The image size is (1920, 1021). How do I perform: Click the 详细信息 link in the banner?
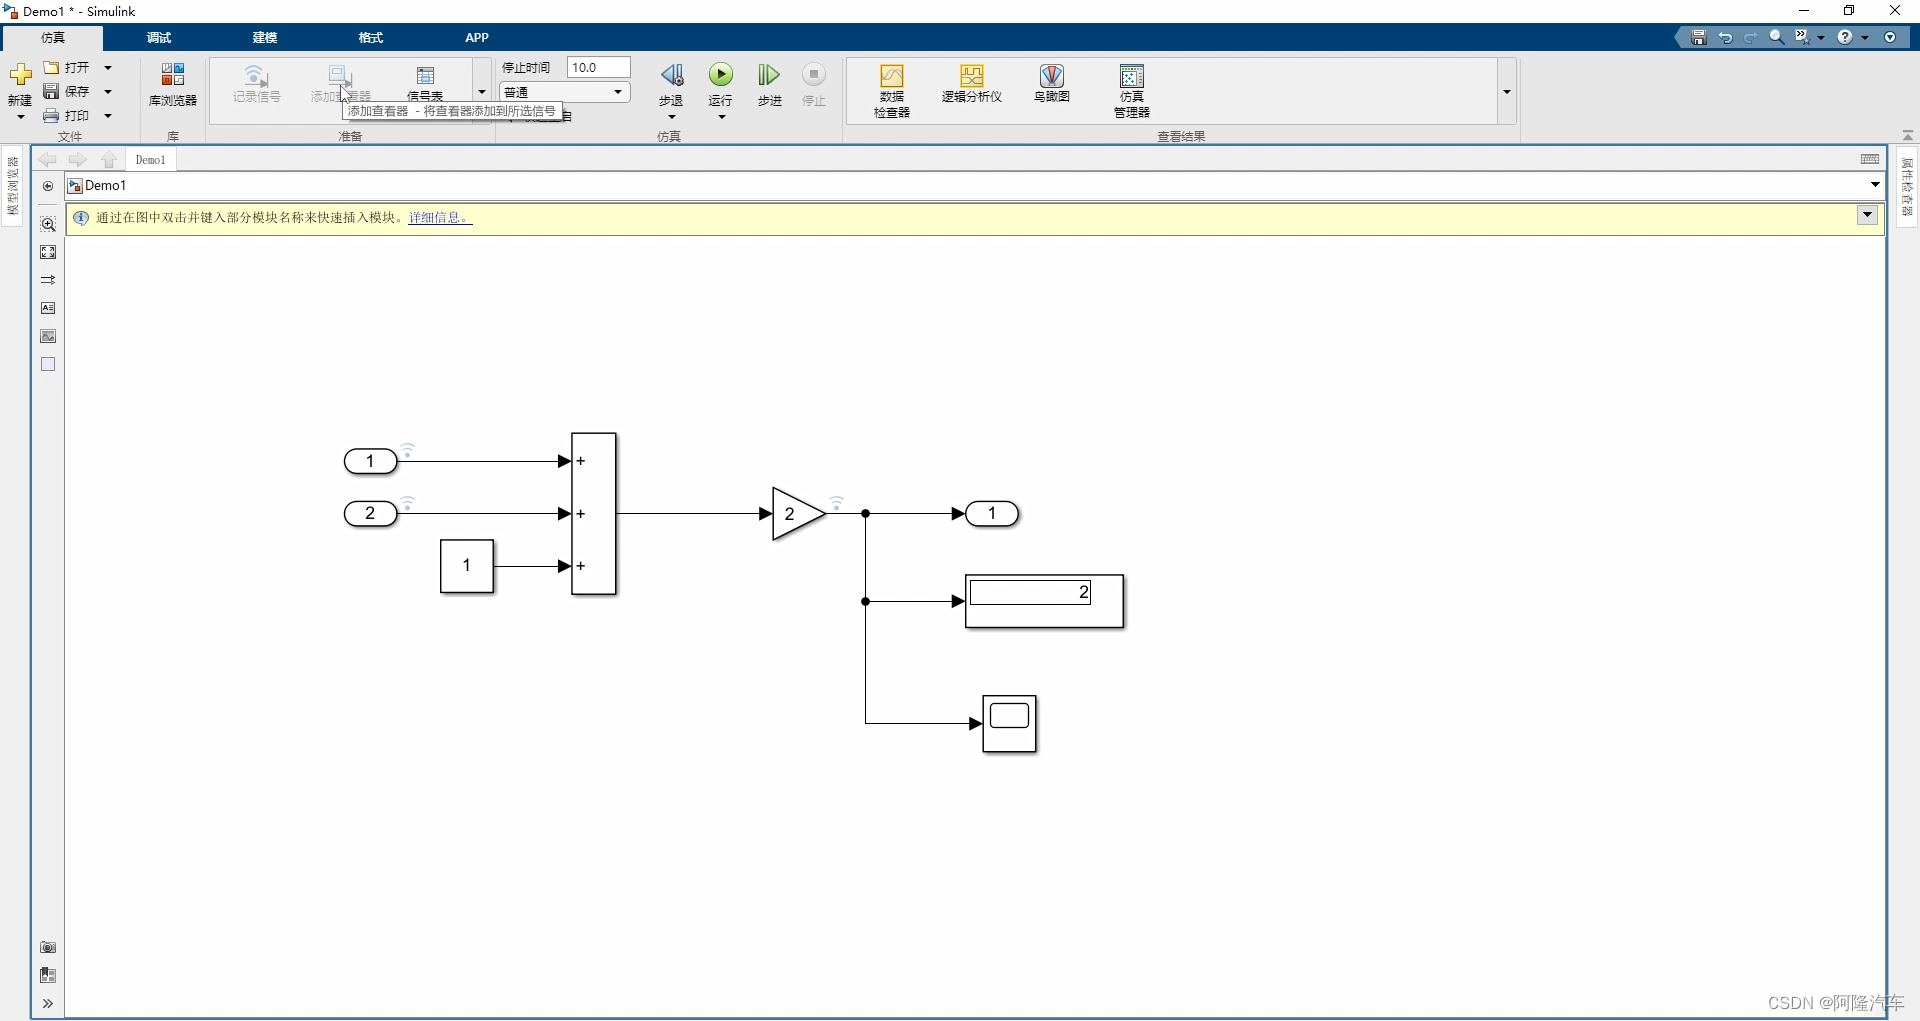point(438,218)
